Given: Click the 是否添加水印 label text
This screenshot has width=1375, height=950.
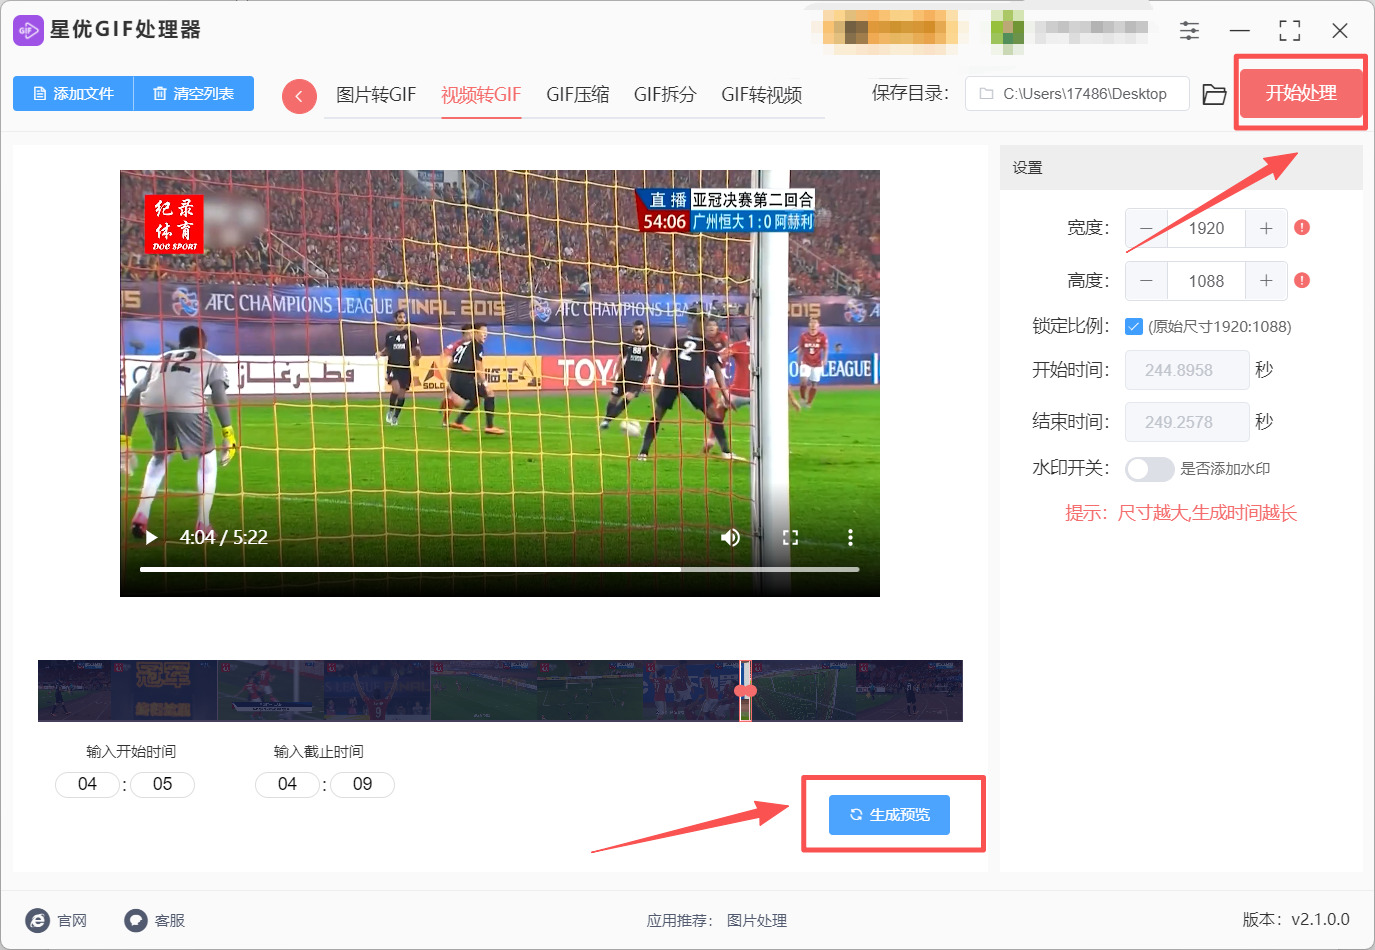Looking at the screenshot, I should coord(1225,469).
